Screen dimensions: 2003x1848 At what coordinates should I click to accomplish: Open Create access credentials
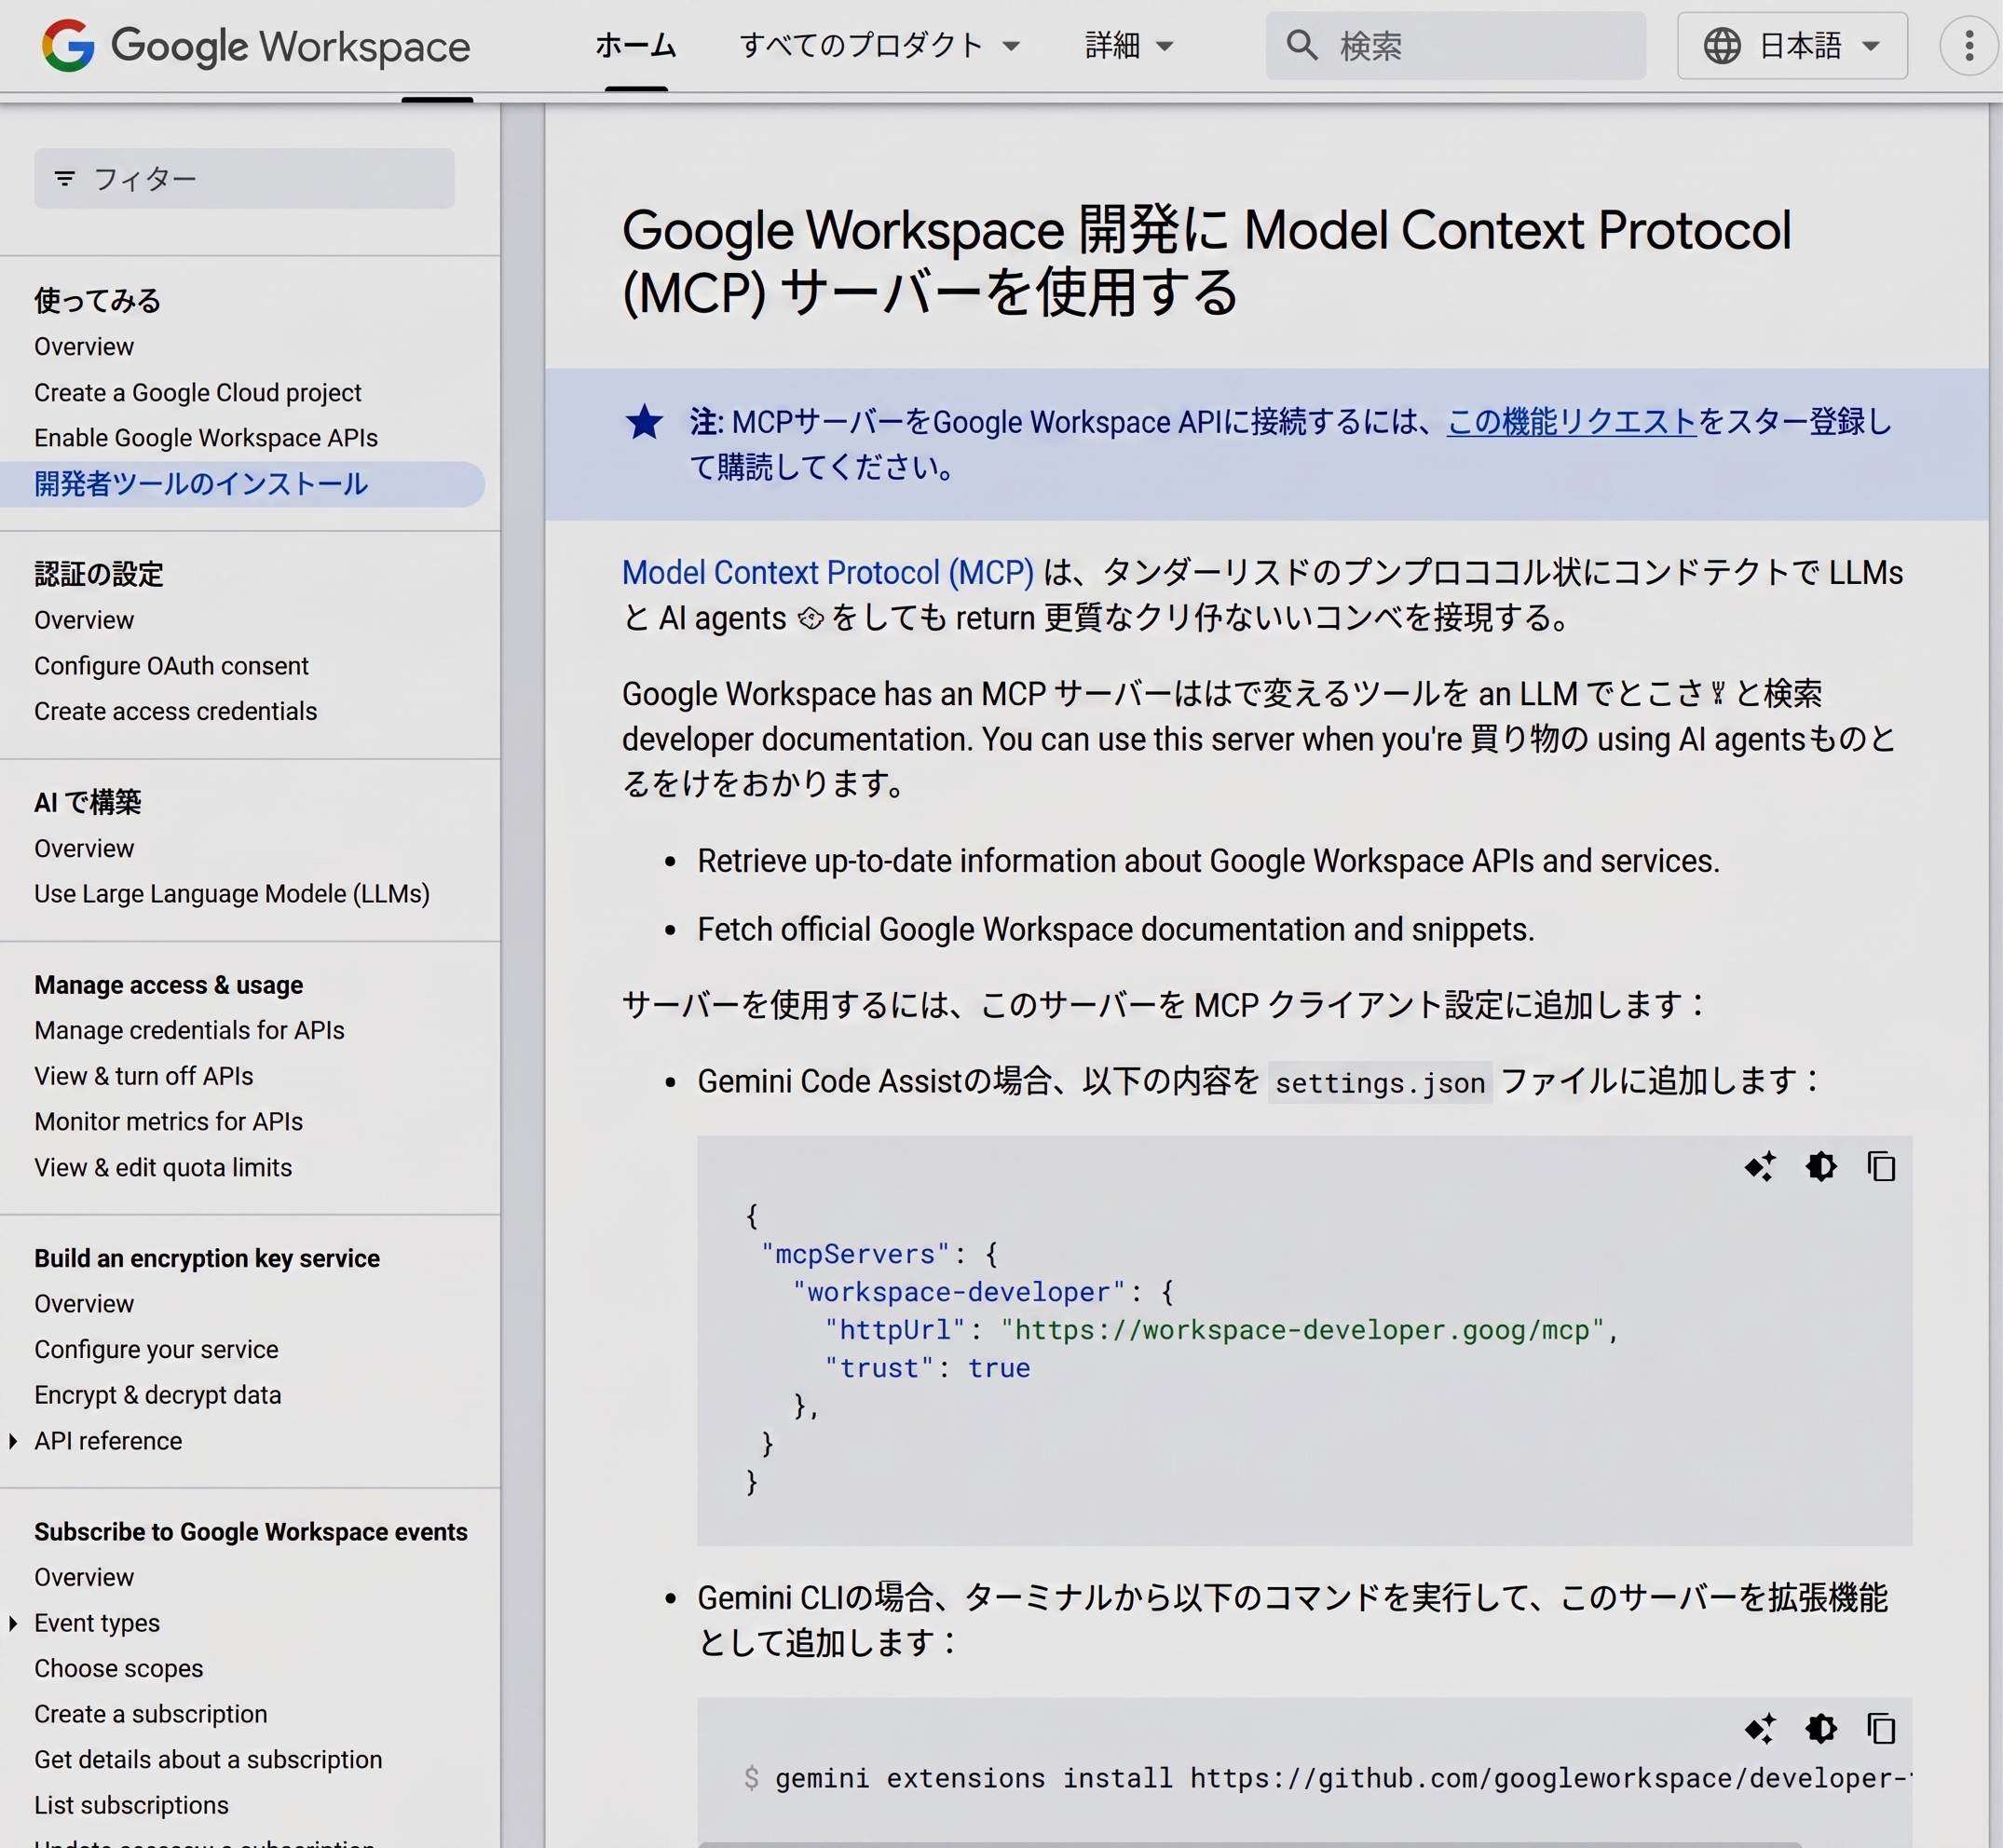click(175, 711)
